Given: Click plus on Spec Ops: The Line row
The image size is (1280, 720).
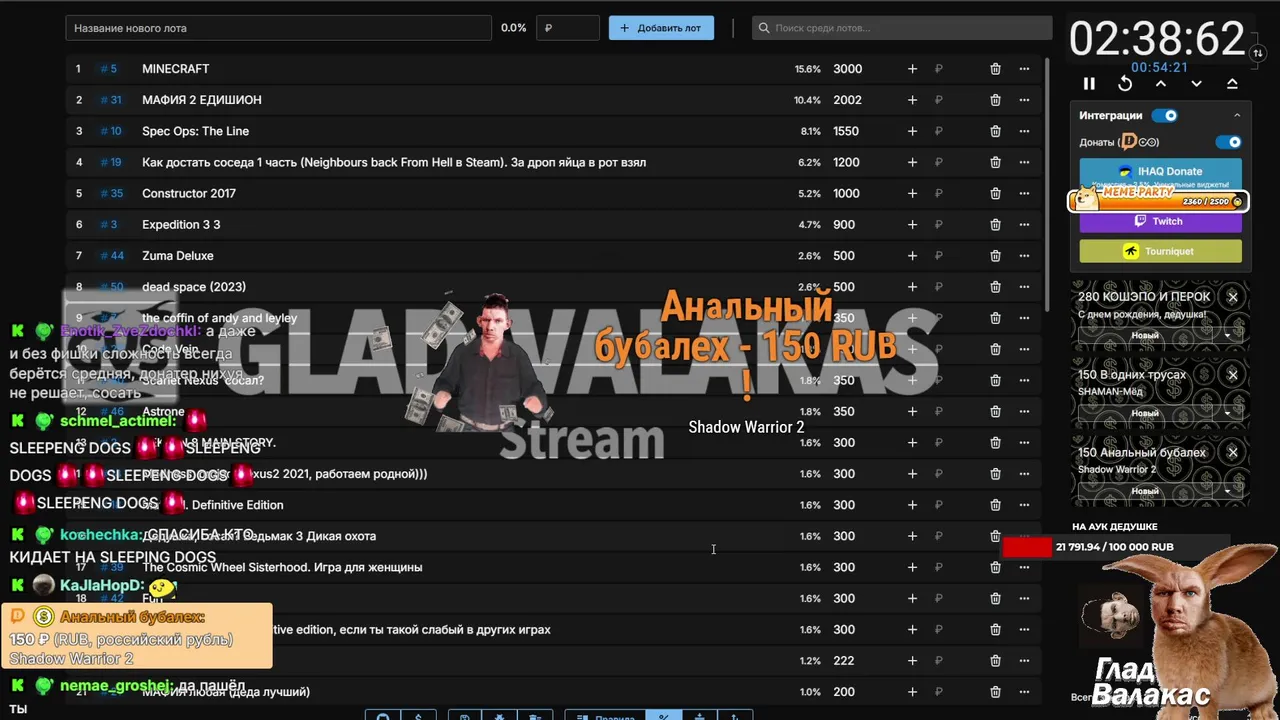Looking at the screenshot, I should (912, 131).
